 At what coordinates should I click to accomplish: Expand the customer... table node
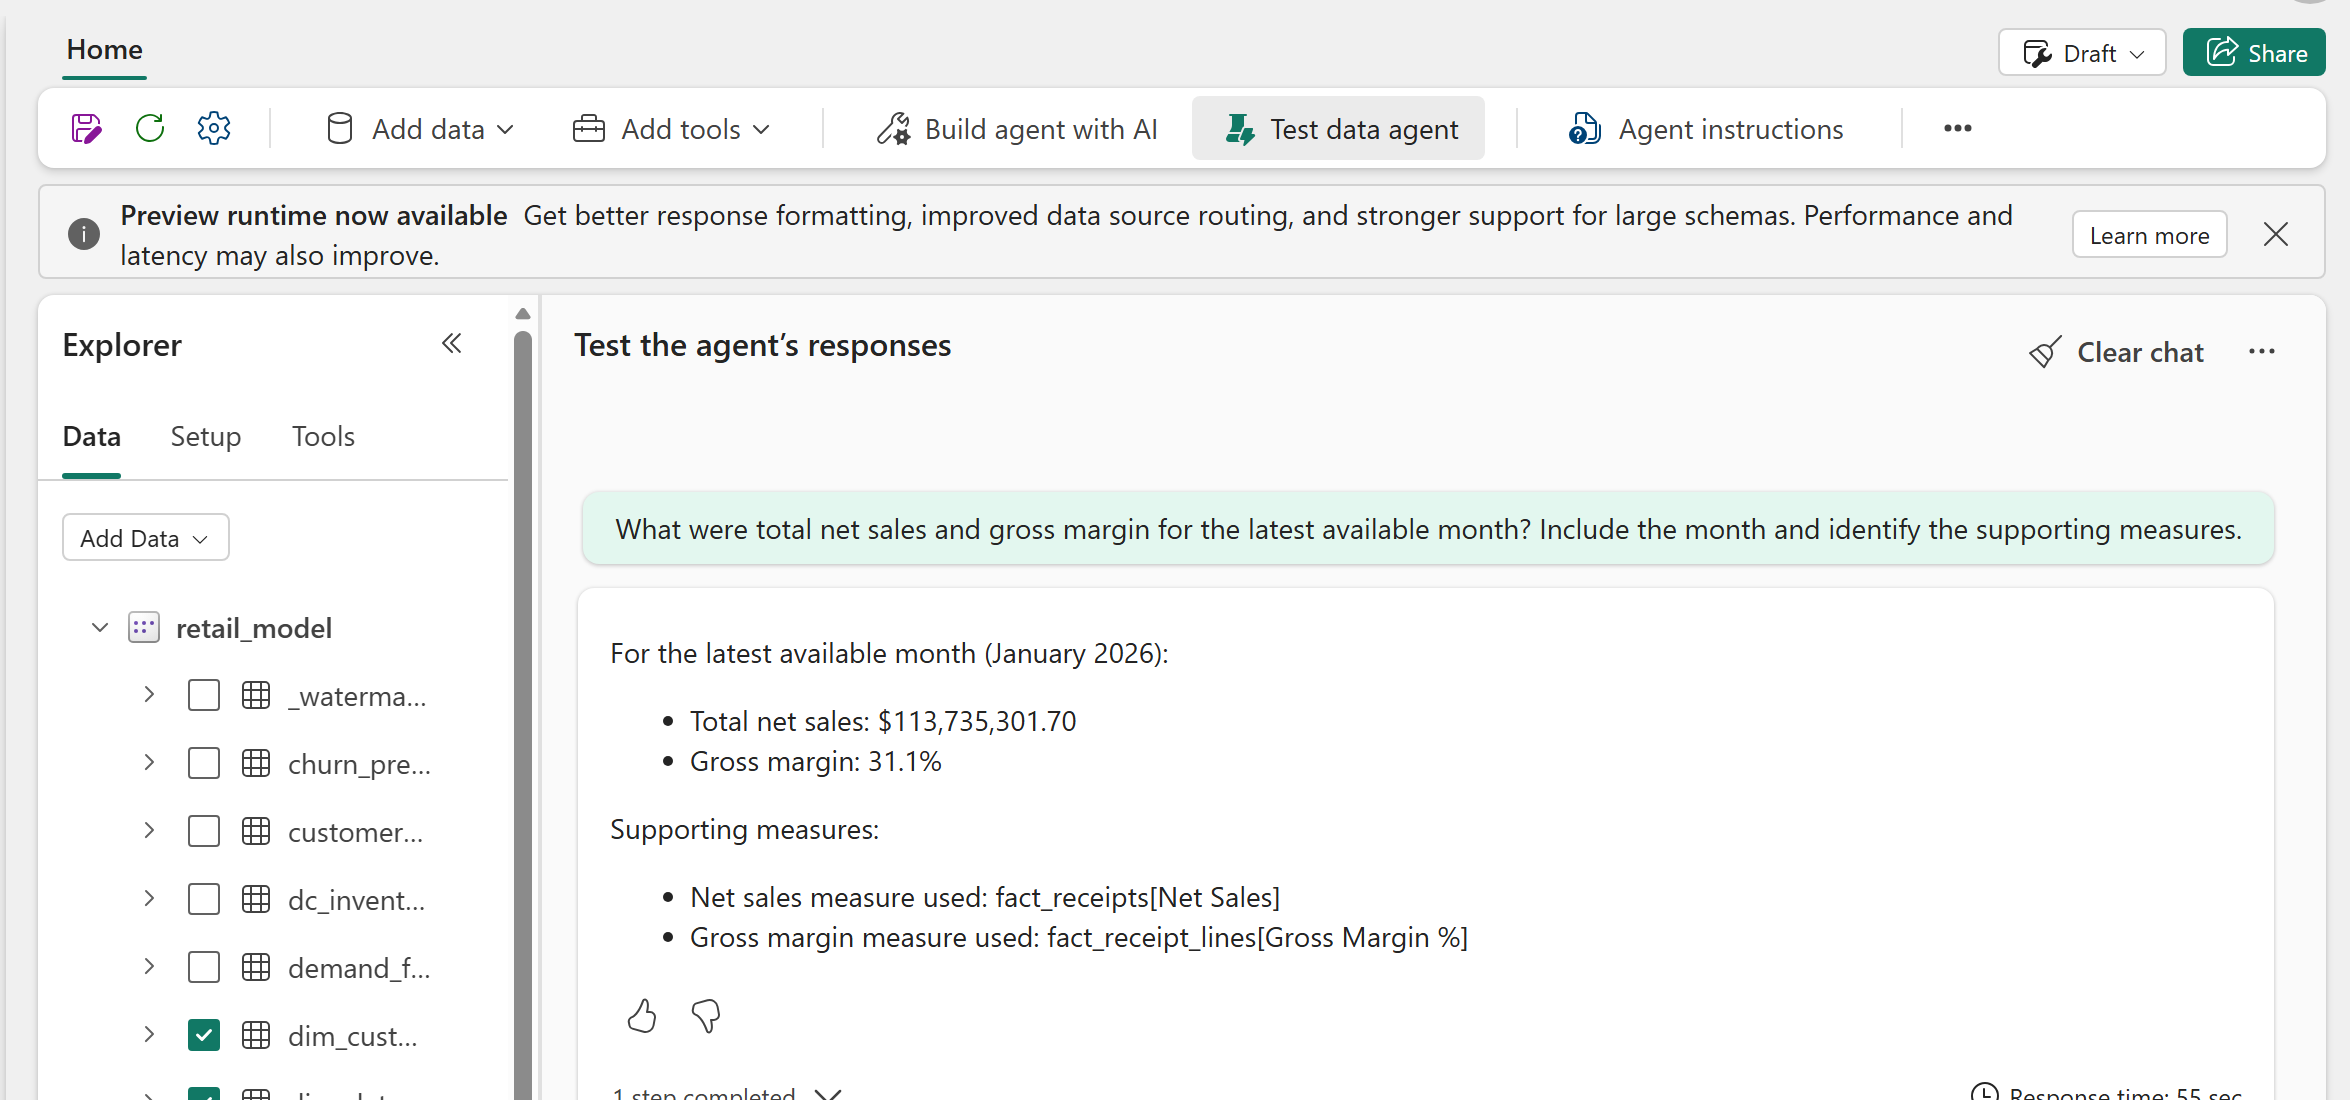pyautogui.click(x=149, y=831)
